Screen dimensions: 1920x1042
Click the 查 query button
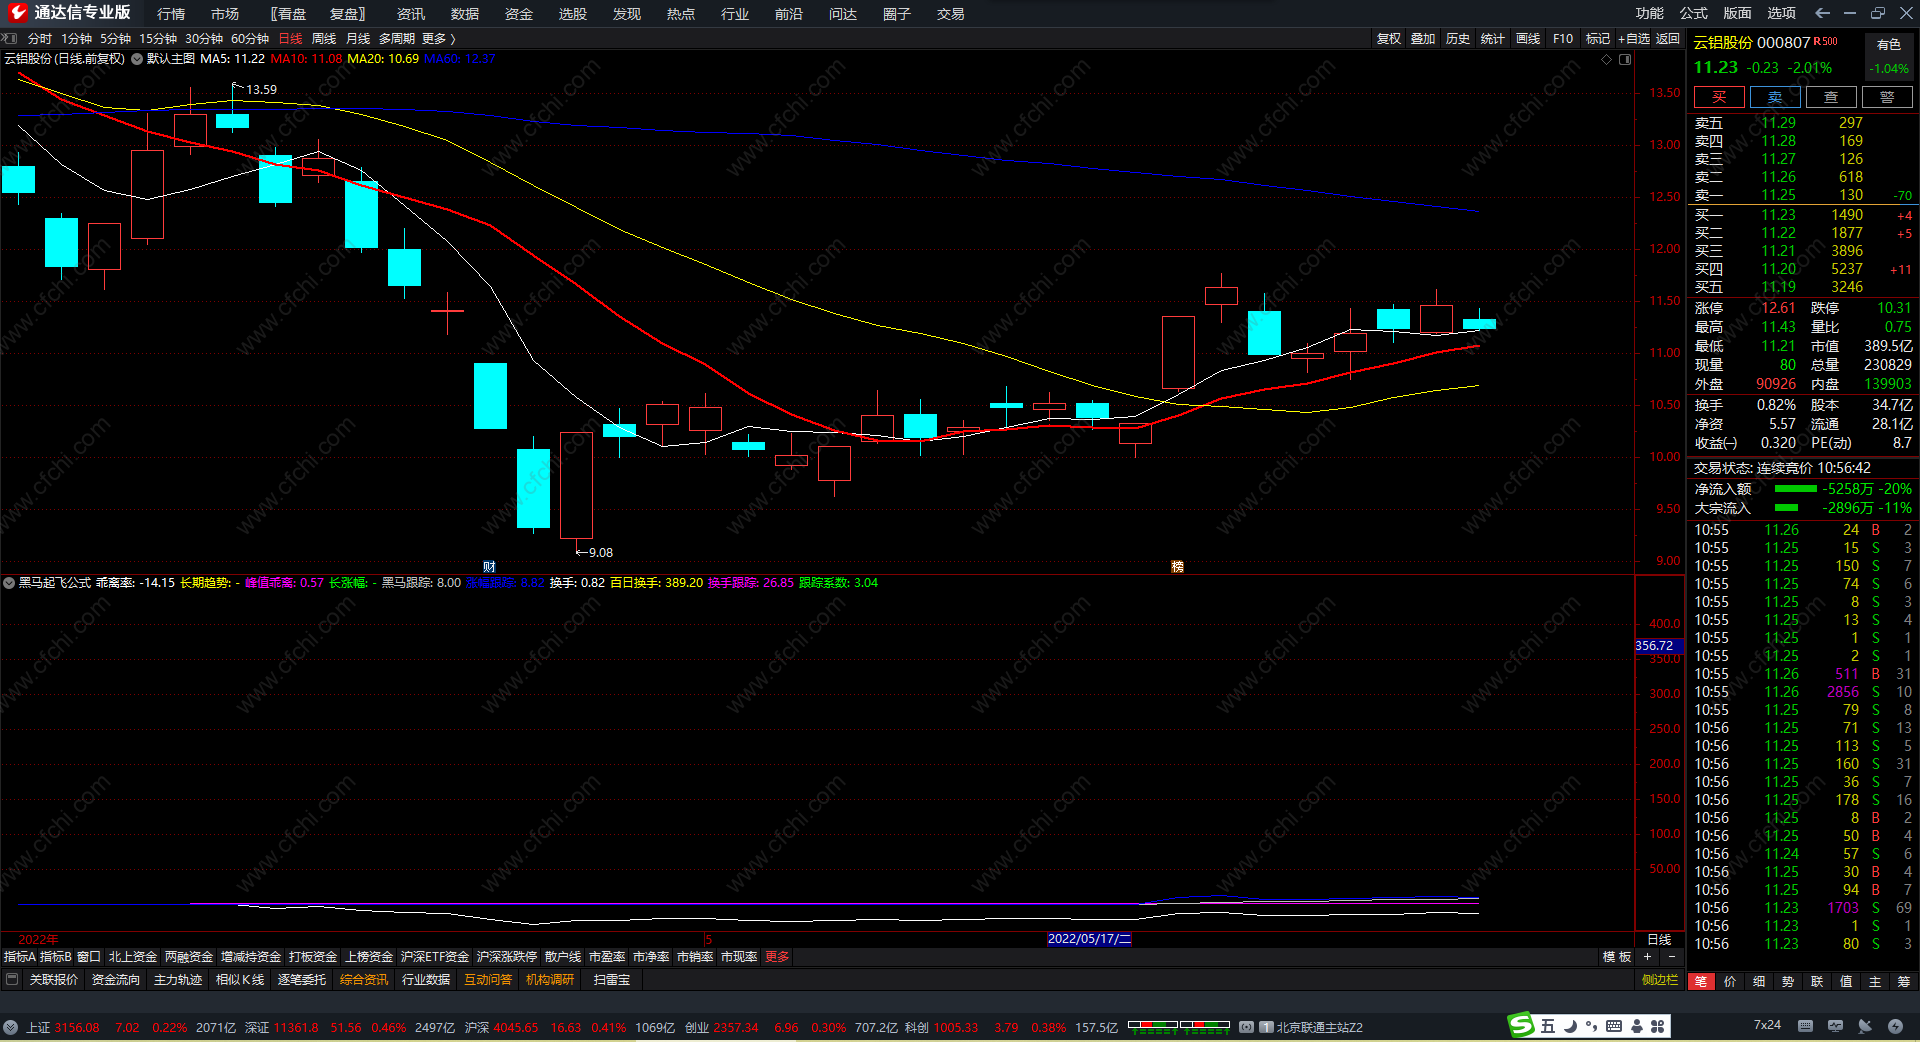pyautogui.click(x=1831, y=97)
